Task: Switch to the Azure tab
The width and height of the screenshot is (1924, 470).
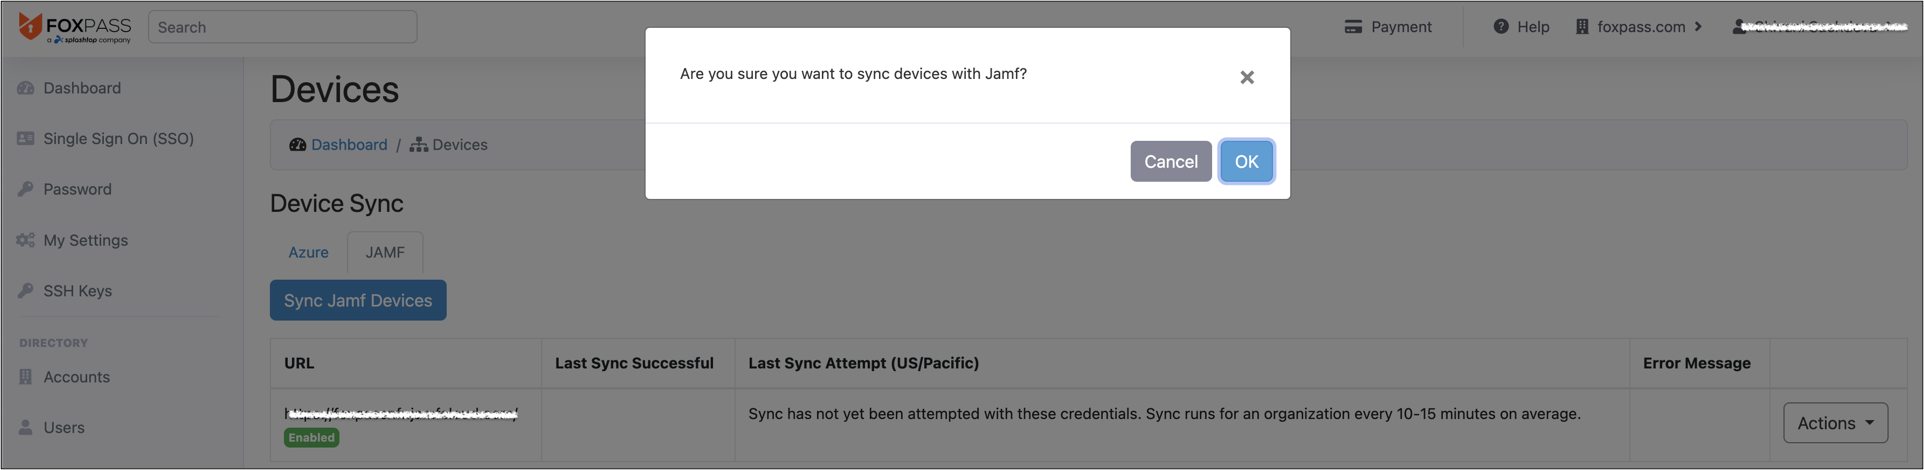Action: click(x=308, y=252)
